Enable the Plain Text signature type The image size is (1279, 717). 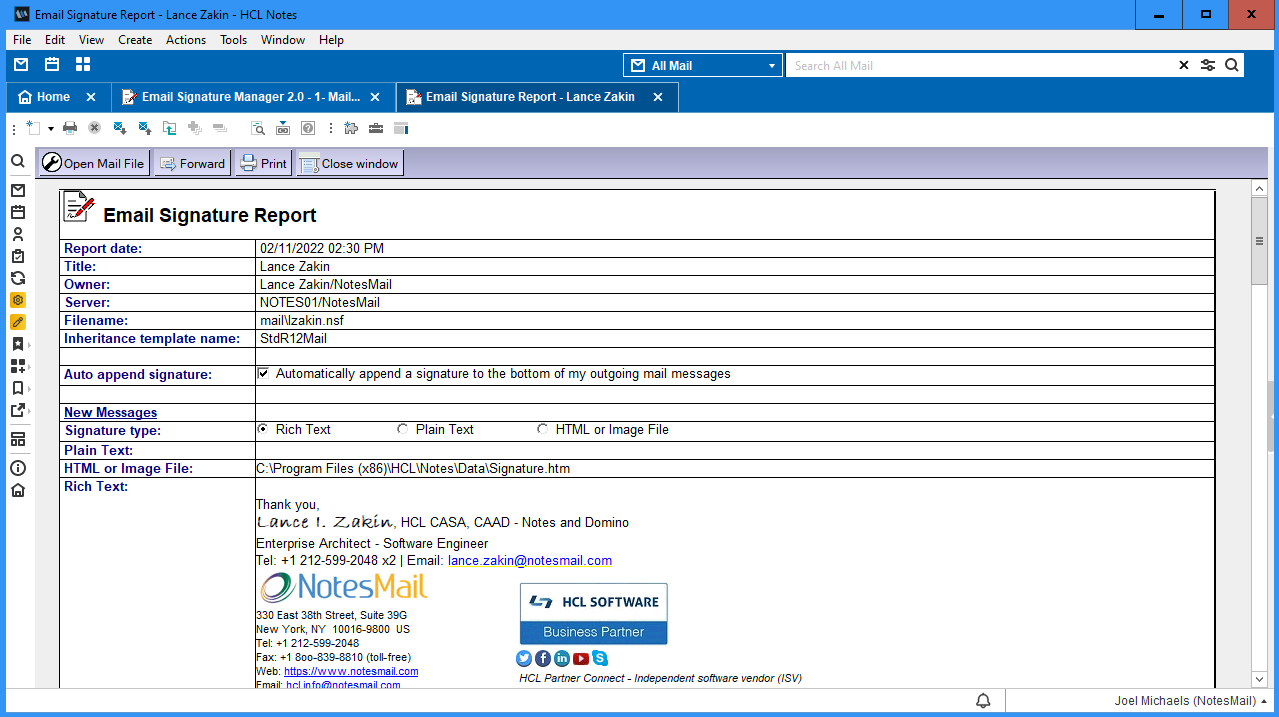403,428
